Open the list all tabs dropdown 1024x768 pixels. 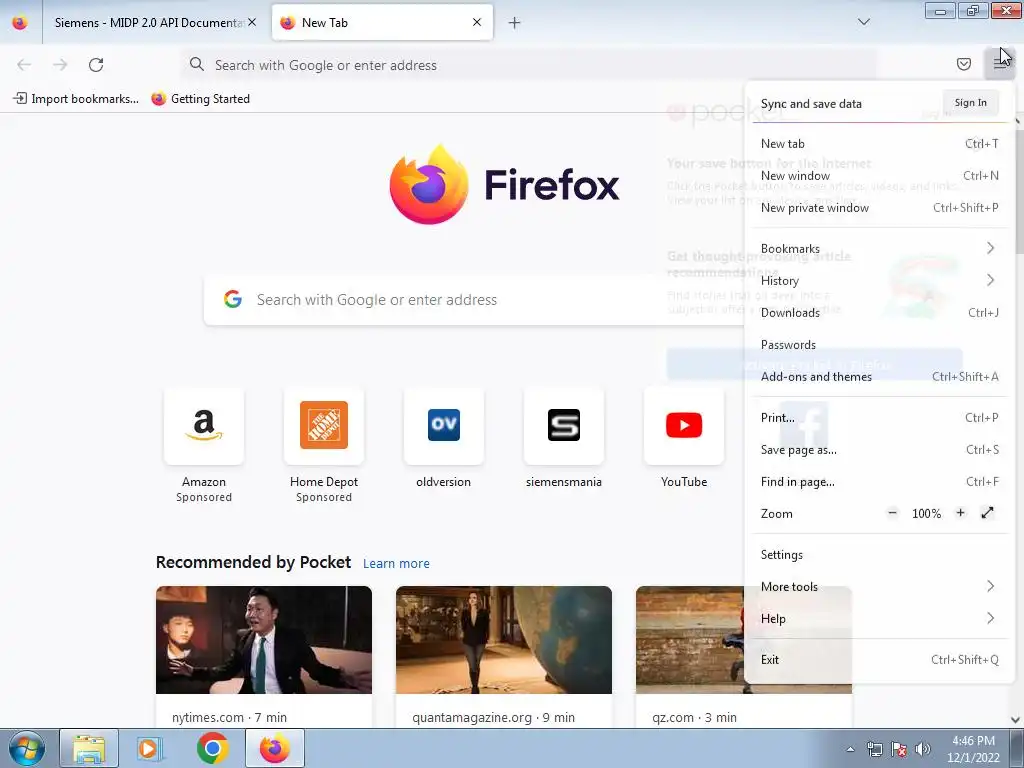pyautogui.click(x=863, y=22)
